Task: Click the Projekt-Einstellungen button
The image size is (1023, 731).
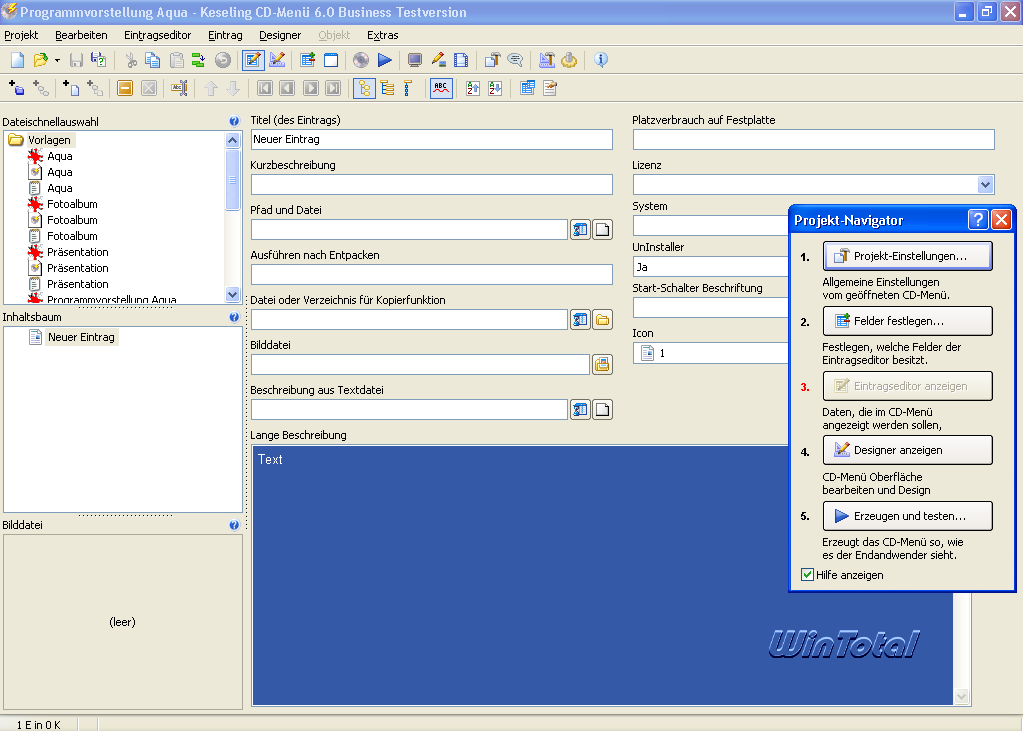Action: click(x=908, y=256)
